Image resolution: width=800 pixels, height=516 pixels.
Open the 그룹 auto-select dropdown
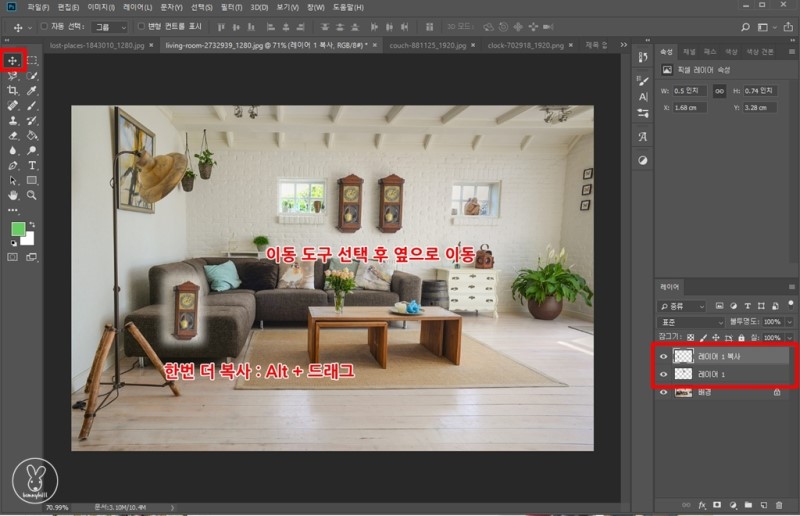tap(109, 27)
